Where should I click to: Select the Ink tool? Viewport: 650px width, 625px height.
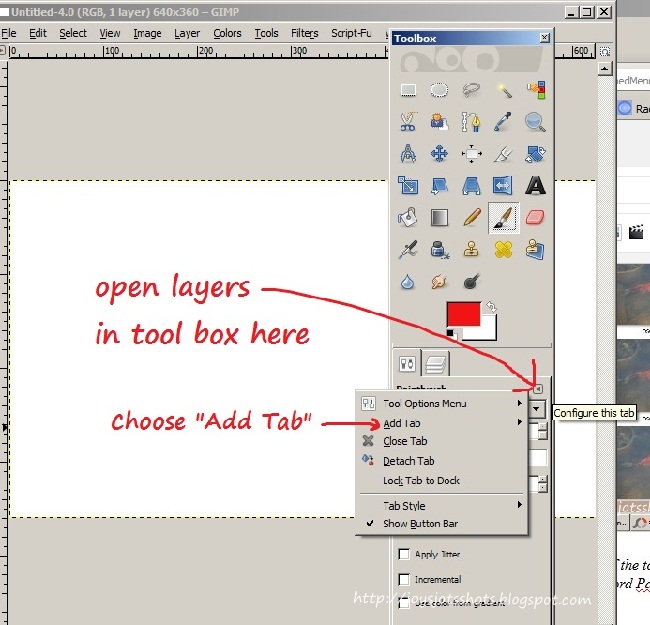440,250
